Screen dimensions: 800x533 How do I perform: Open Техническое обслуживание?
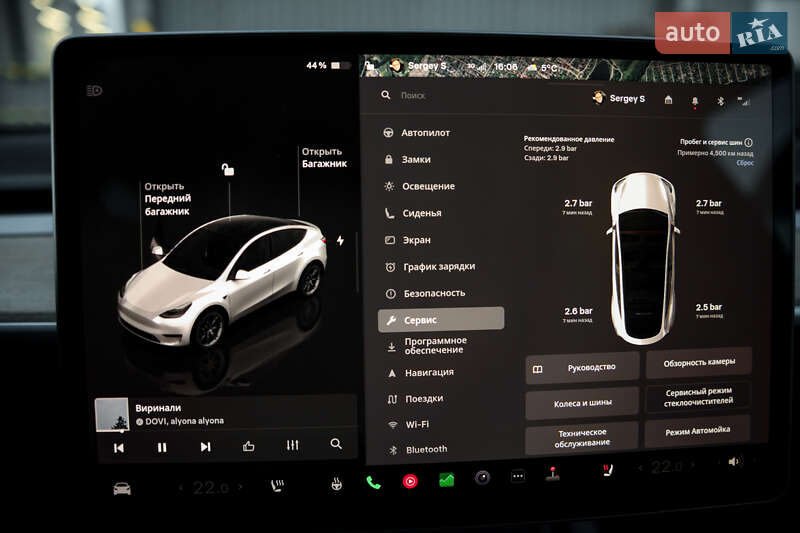pos(582,438)
